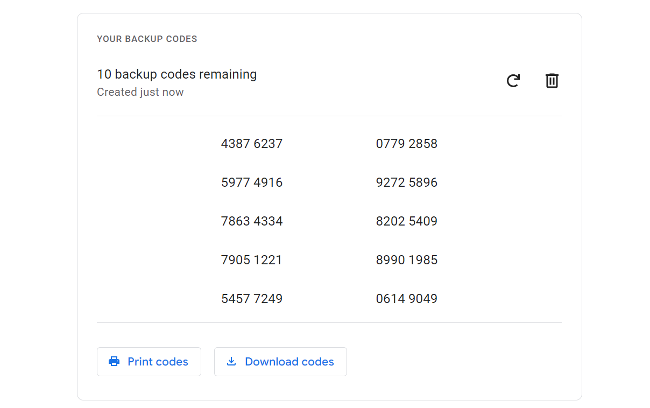The height and width of the screenshot is (408, 650).
Task: Click the trash icon to delete backup codes
Action: point(552,80)
